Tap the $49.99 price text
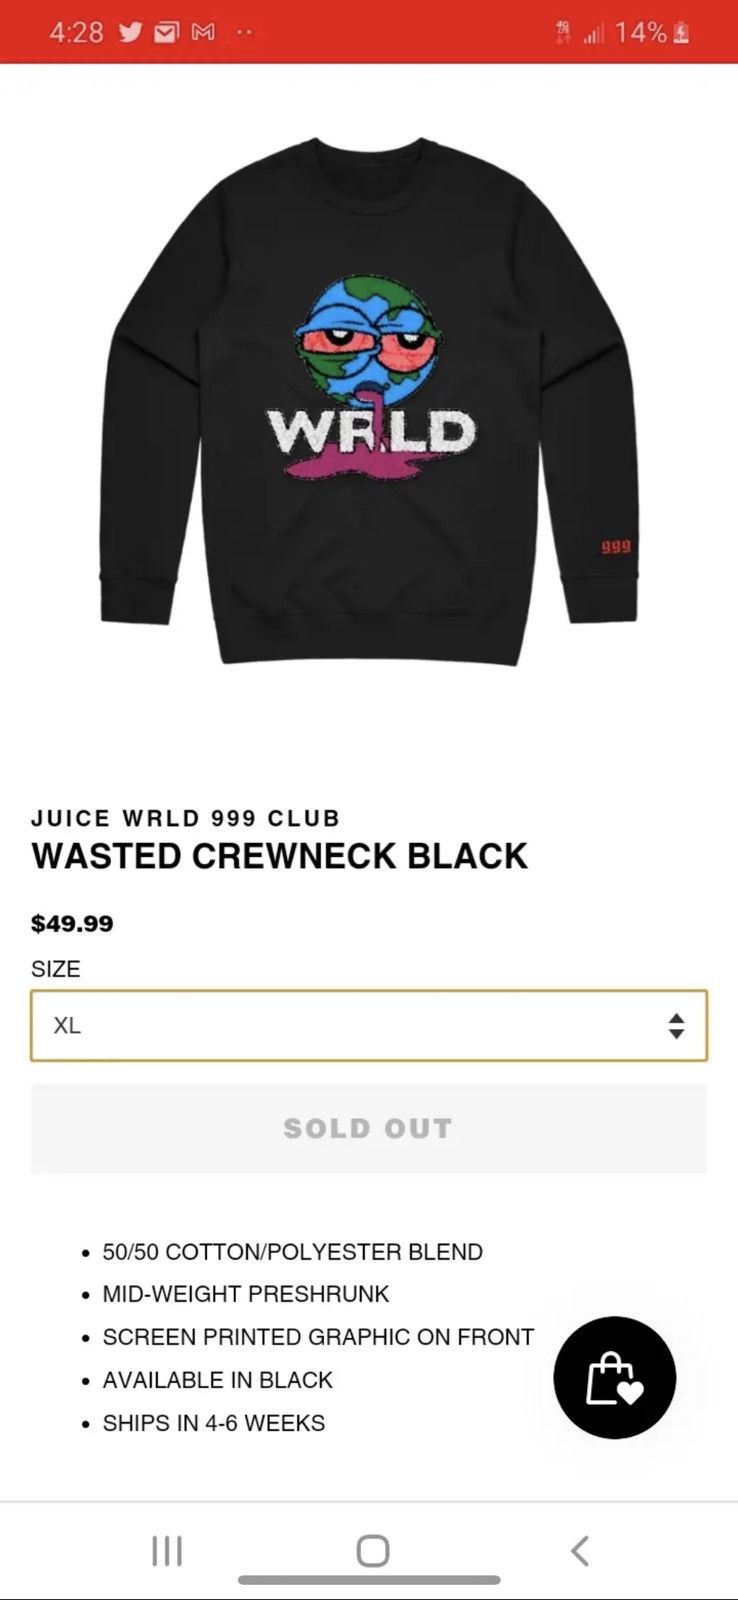The image size is (738, 1600). (x=72, y=923)
